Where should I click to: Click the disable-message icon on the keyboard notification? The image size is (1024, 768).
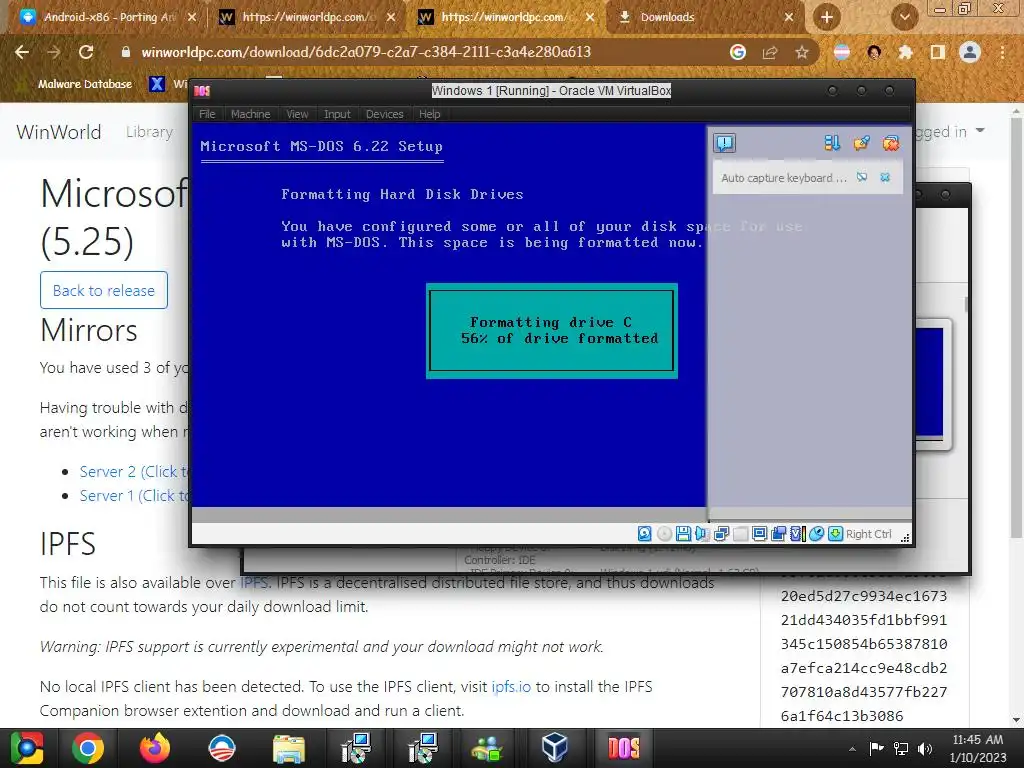tap(862, 177)
